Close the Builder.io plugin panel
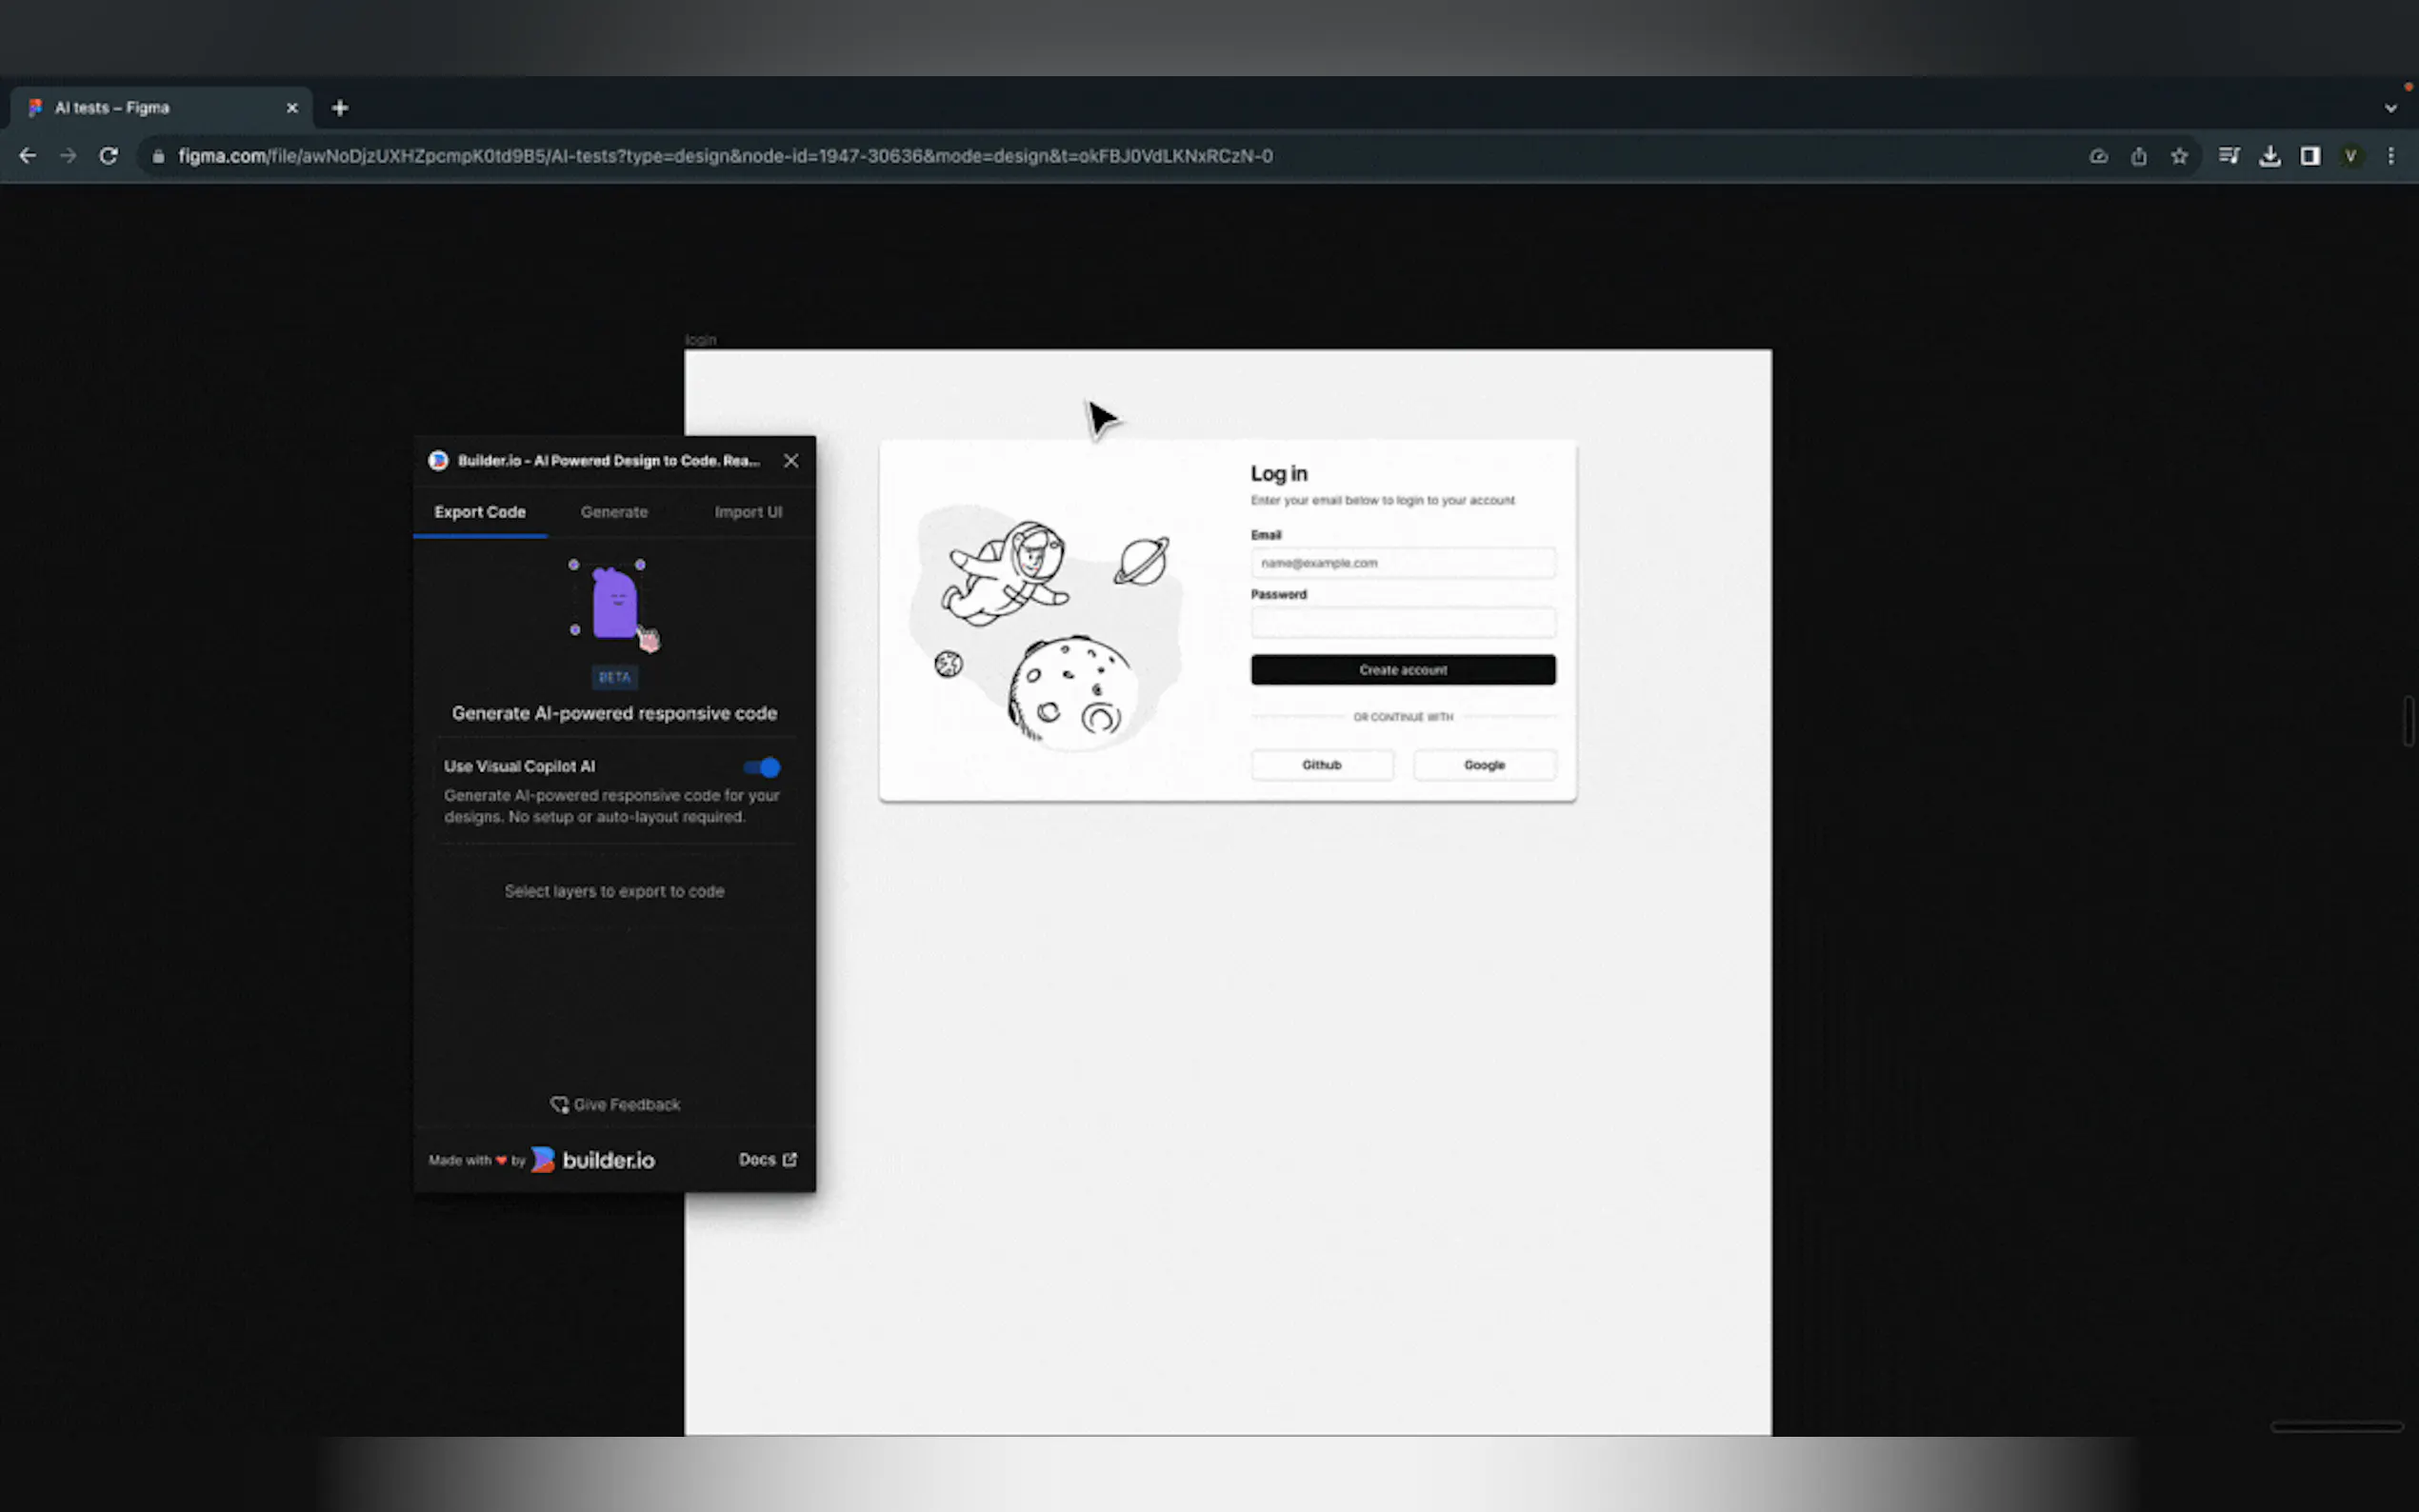 791,460
